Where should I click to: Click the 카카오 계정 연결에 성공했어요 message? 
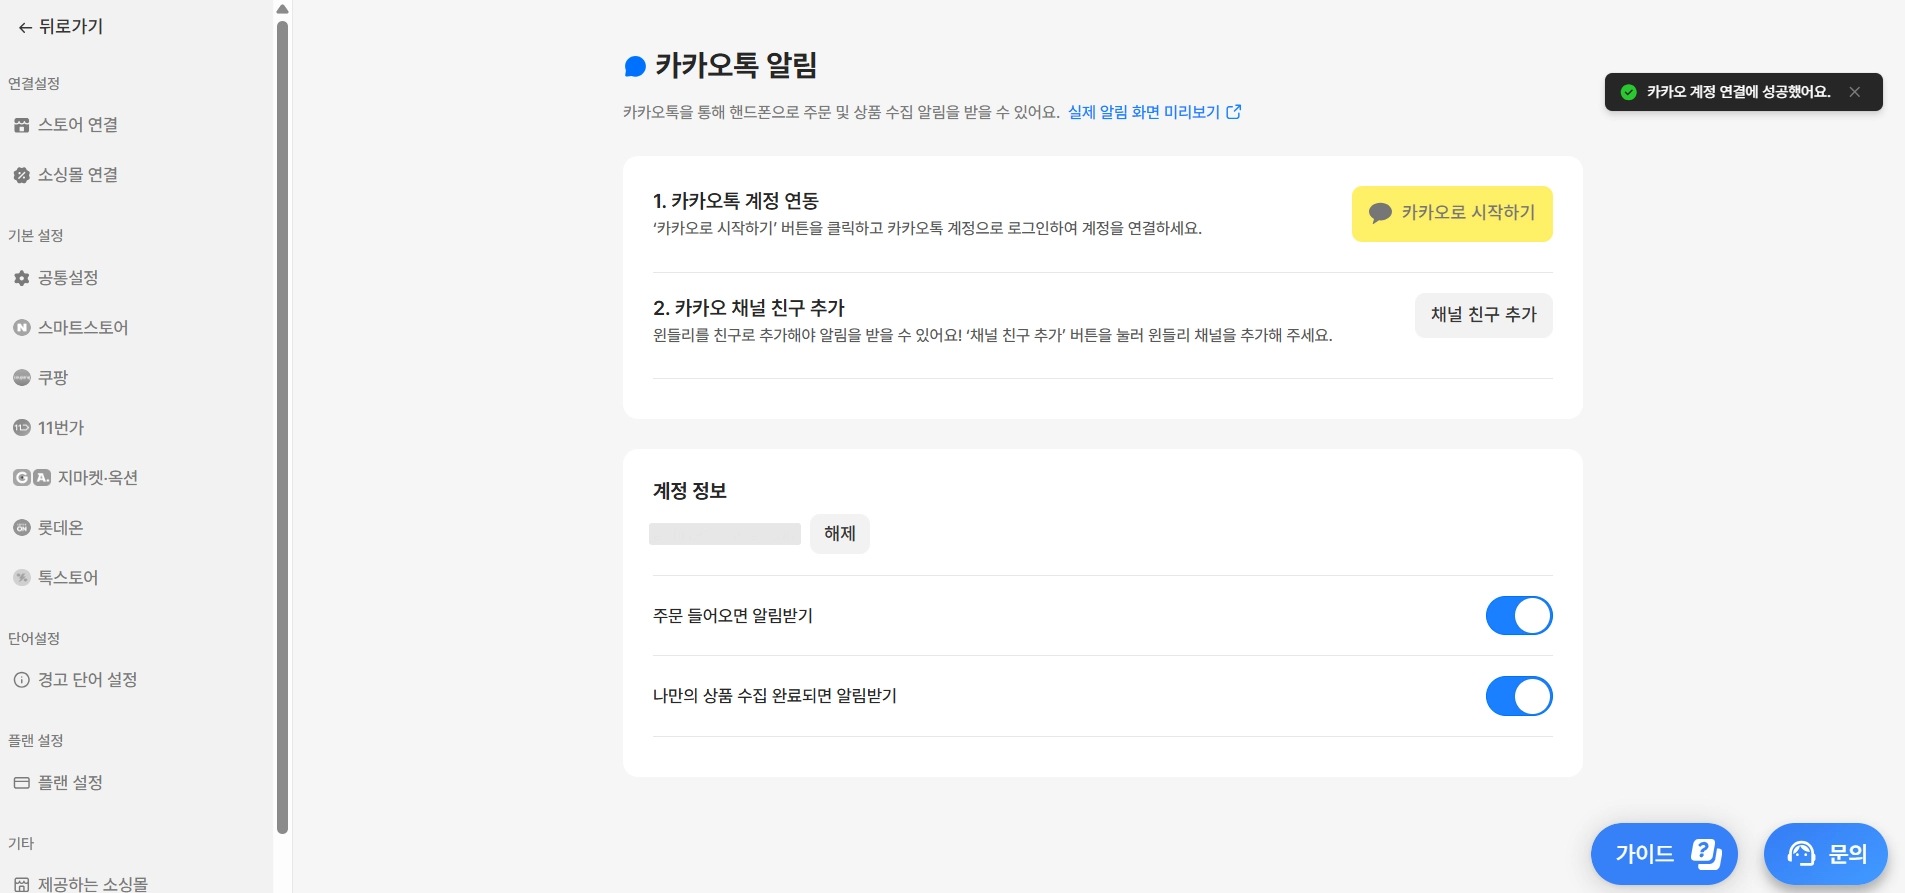pos(1739,92)
